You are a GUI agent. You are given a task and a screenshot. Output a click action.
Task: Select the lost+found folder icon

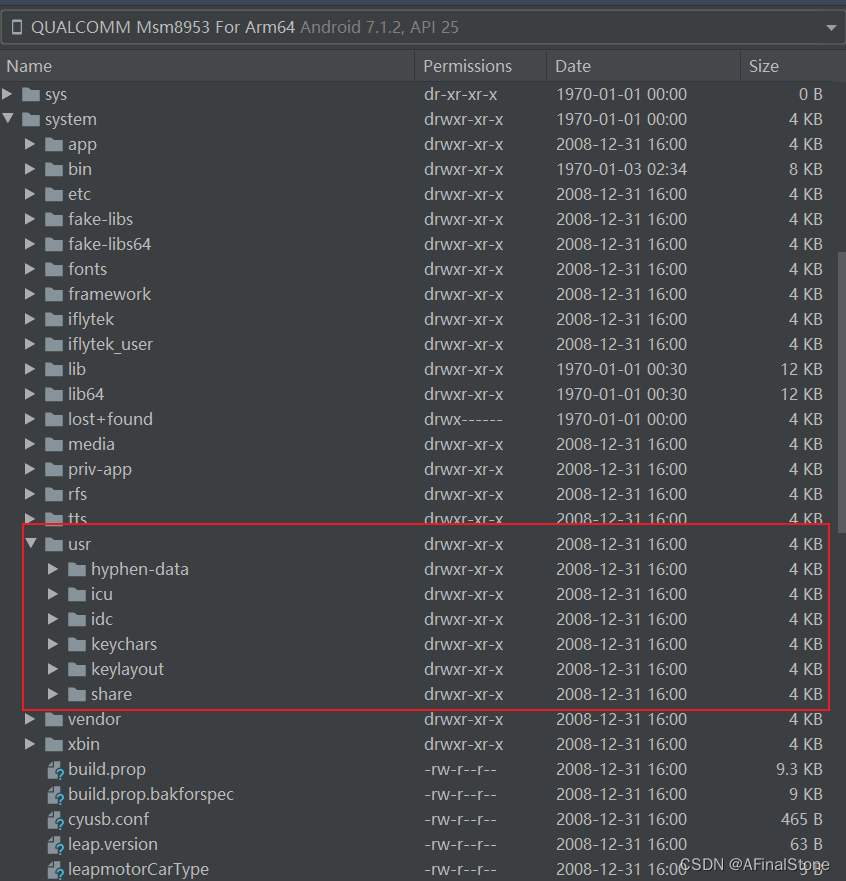tap(54, 419)
